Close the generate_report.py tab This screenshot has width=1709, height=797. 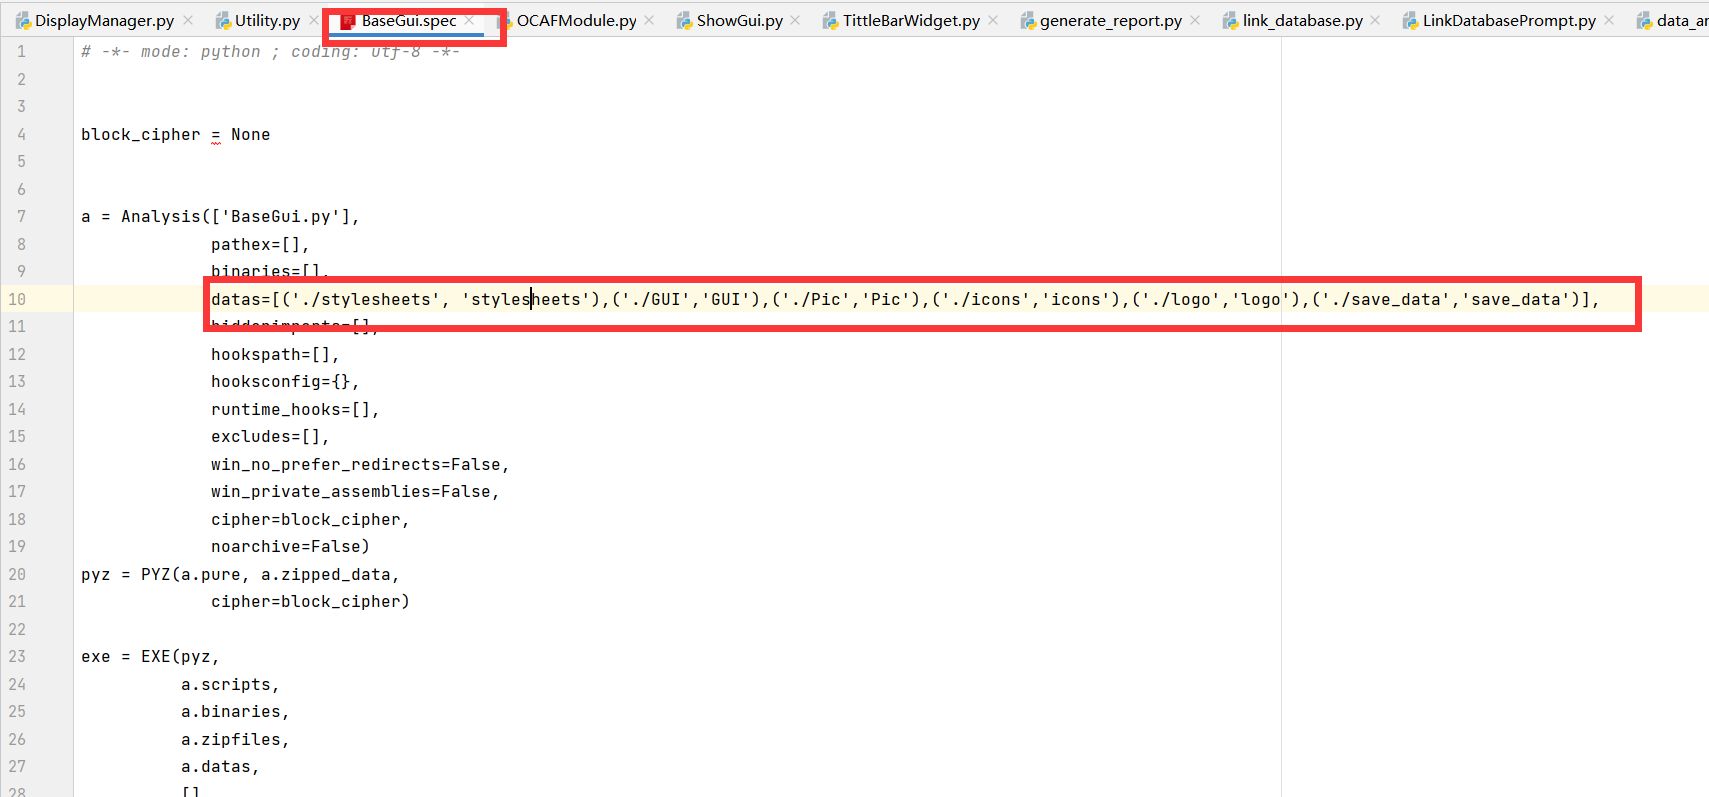[x=1195, y=20]
